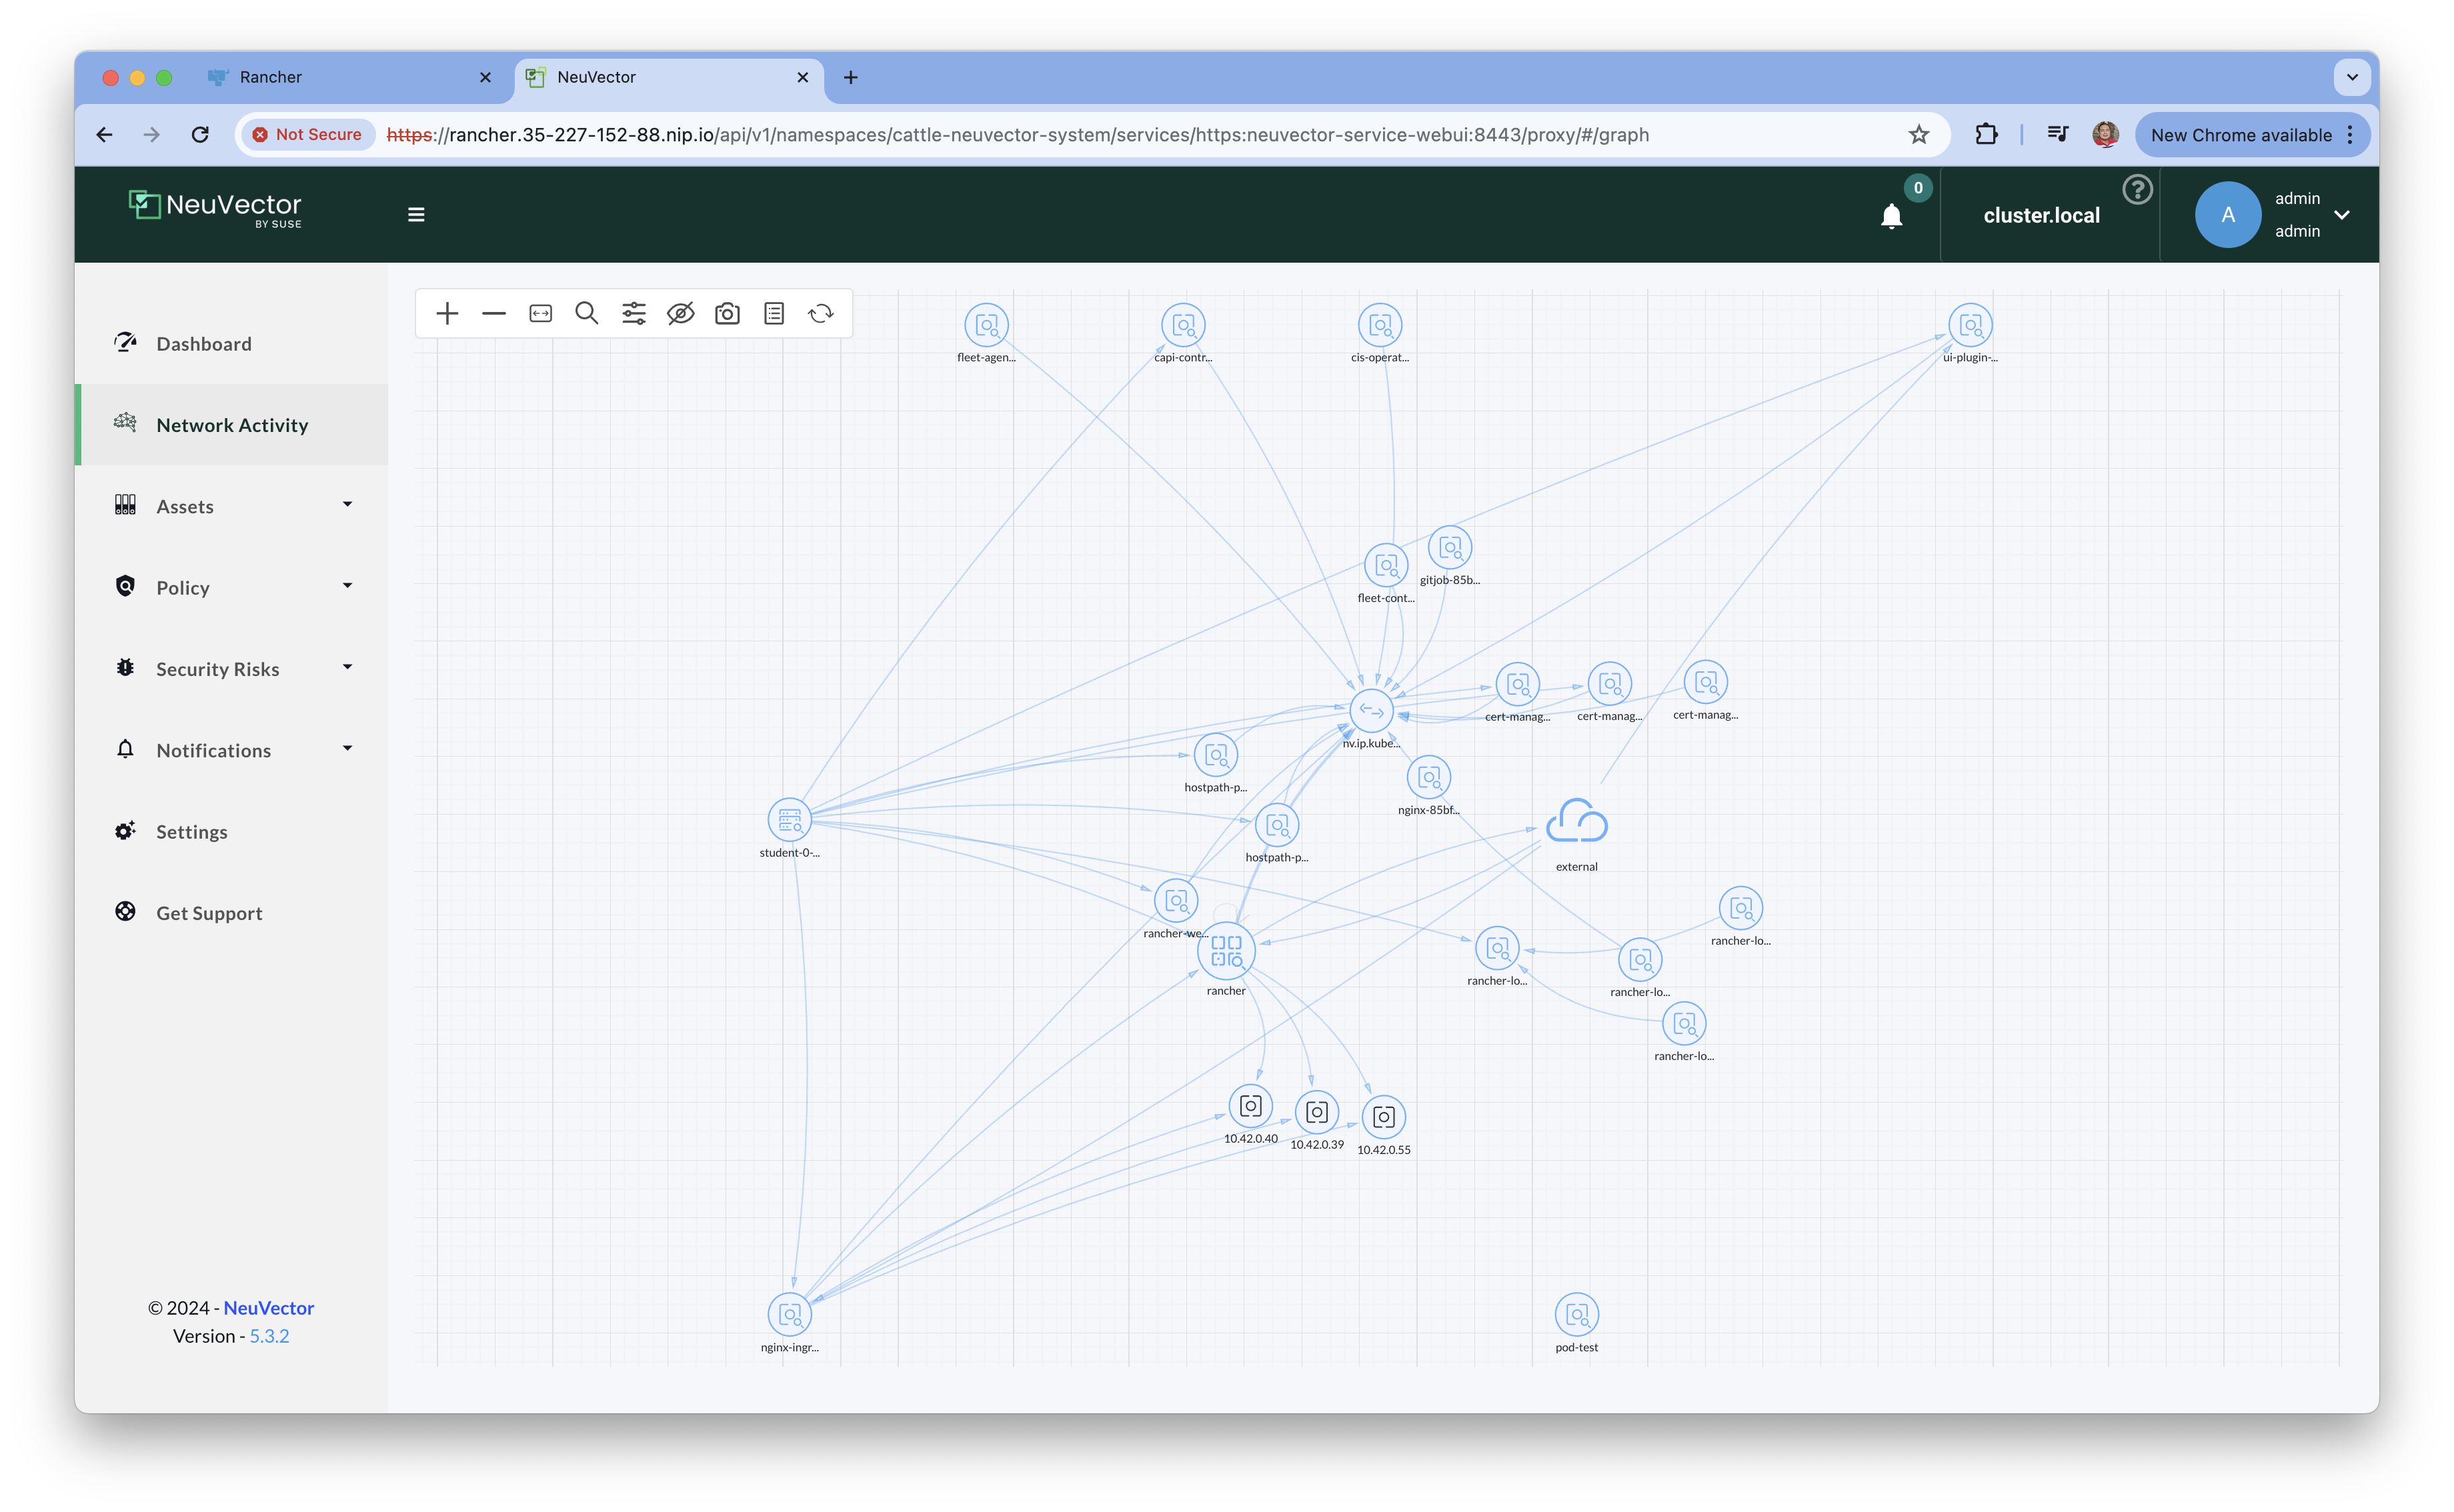Click the zoom in plus icon
The image size is (2454, 1512).
click(x=447, y=314)
